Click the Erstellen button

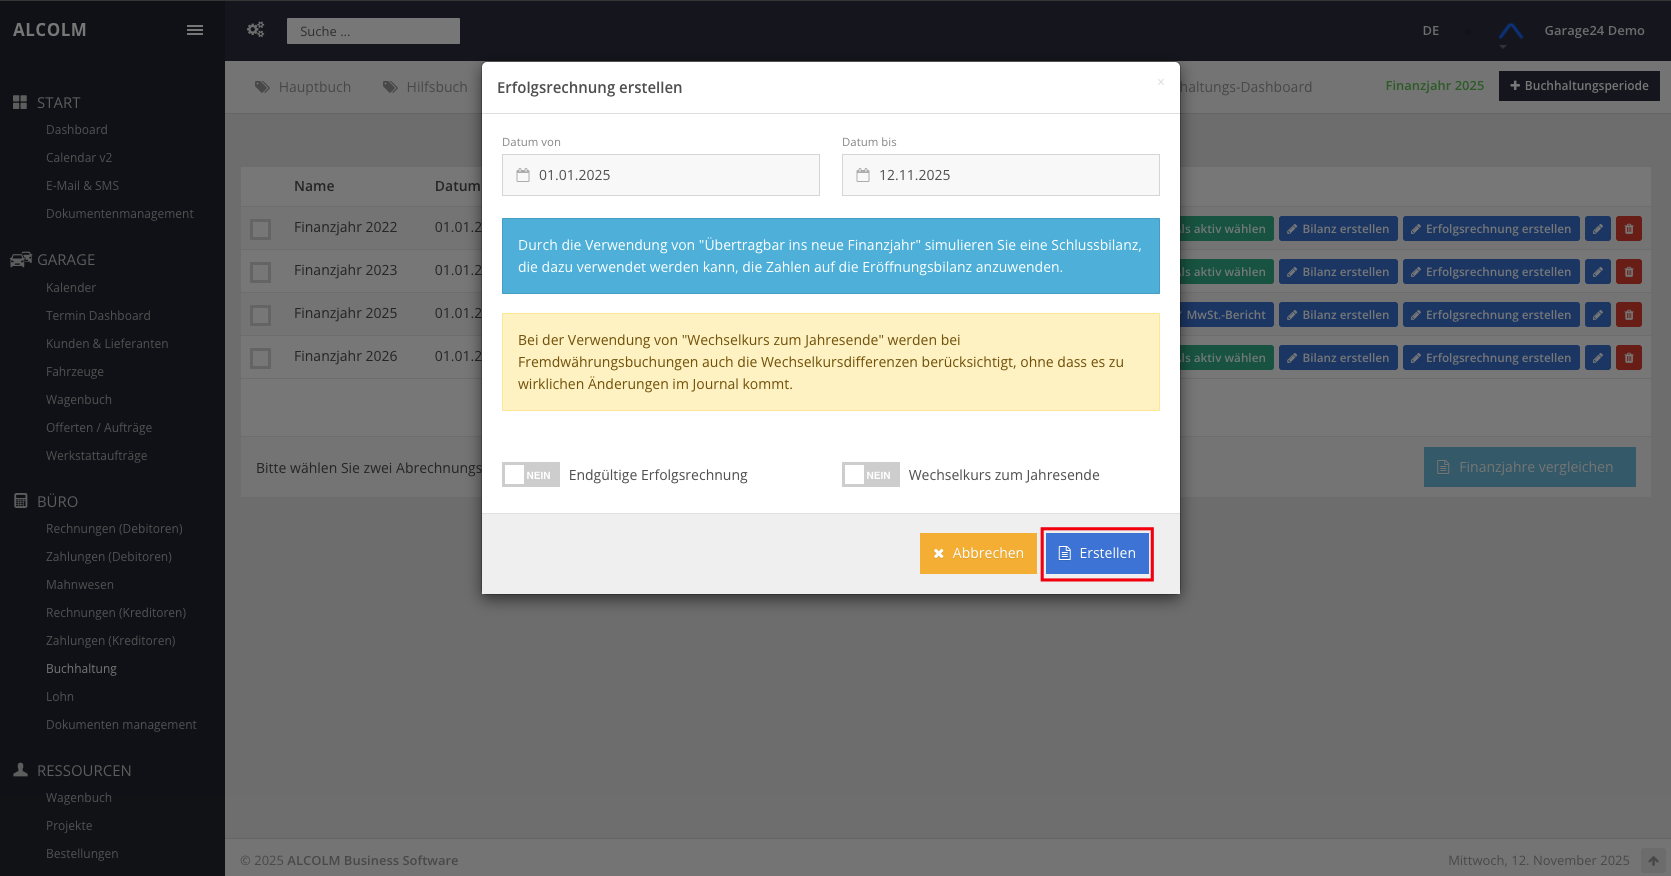click(x=1097, y=553)
